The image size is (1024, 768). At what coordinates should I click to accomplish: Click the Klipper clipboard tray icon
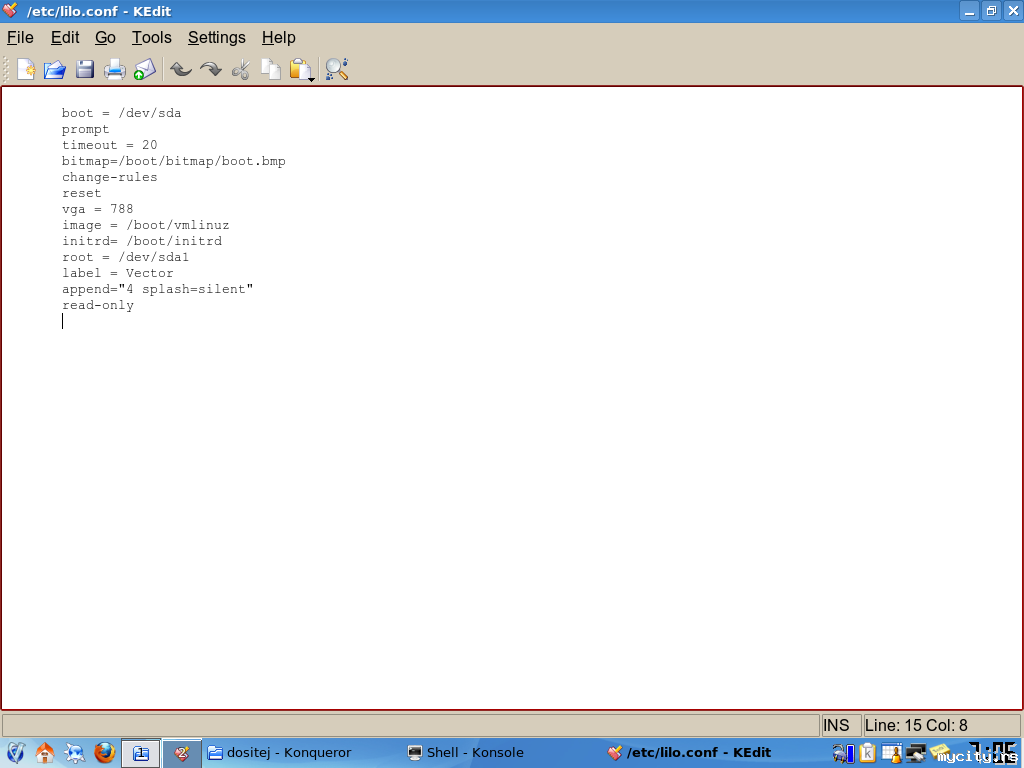[867, 753]
